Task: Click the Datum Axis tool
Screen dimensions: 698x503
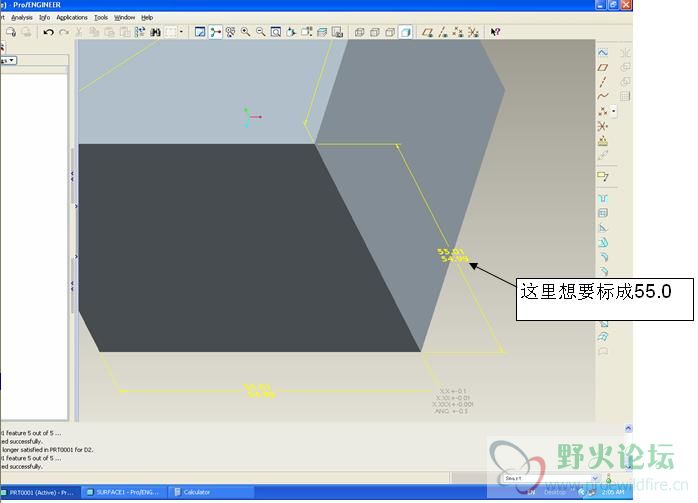Action: [x=603, y=82]
